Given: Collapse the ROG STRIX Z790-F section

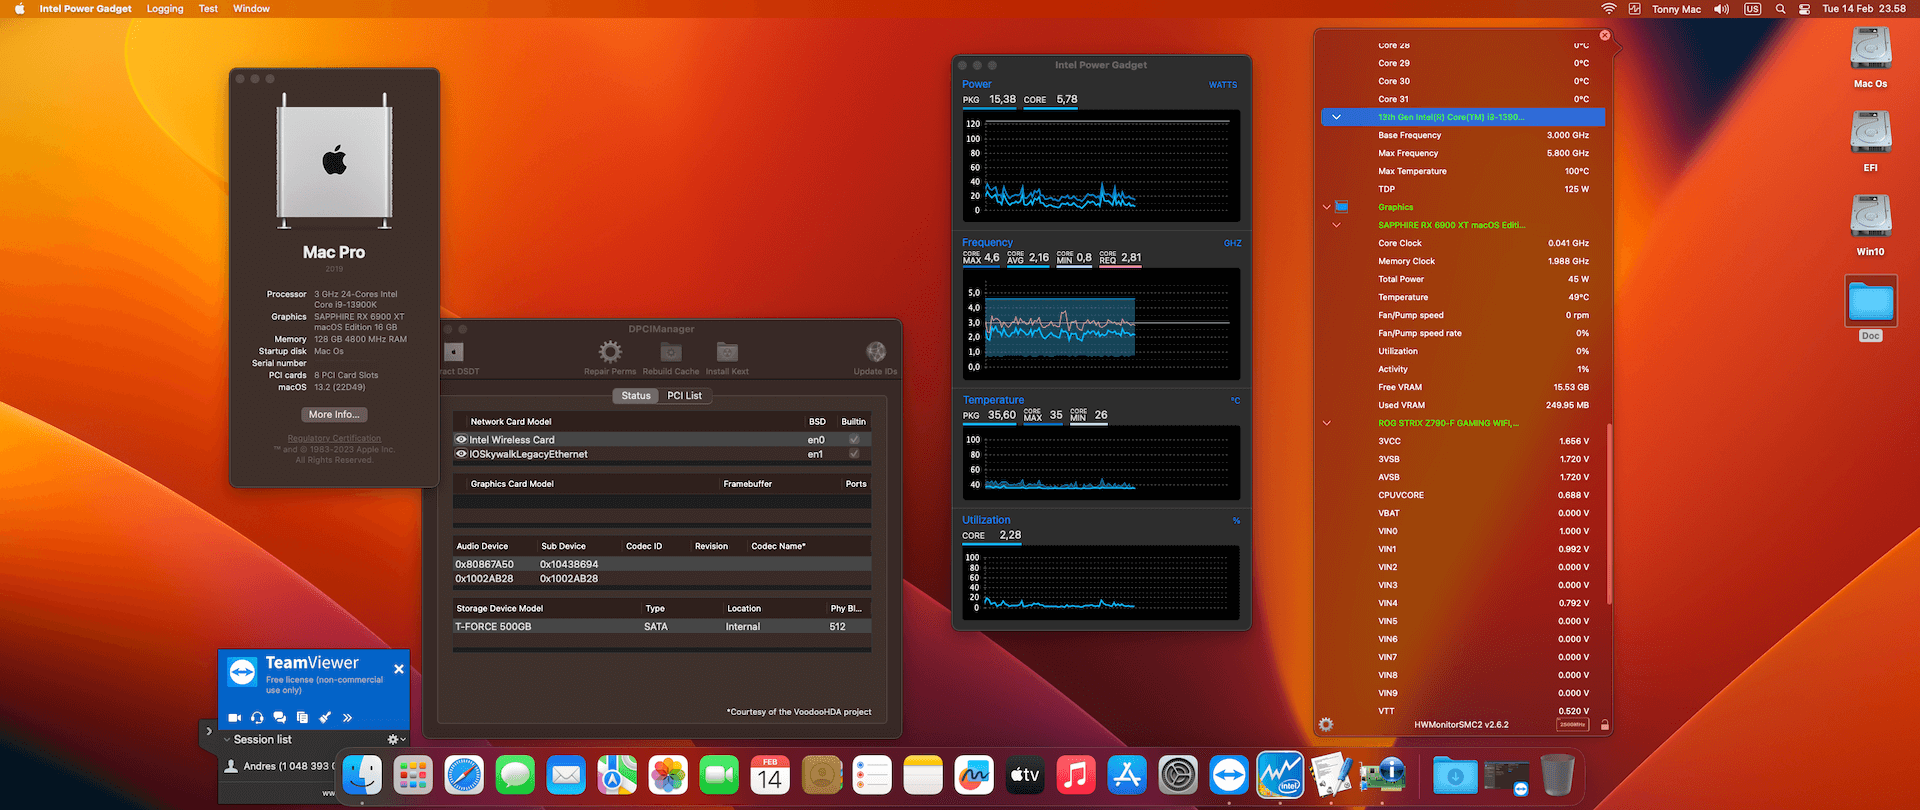Looking at the screenshot, I should pos(1327,423).
